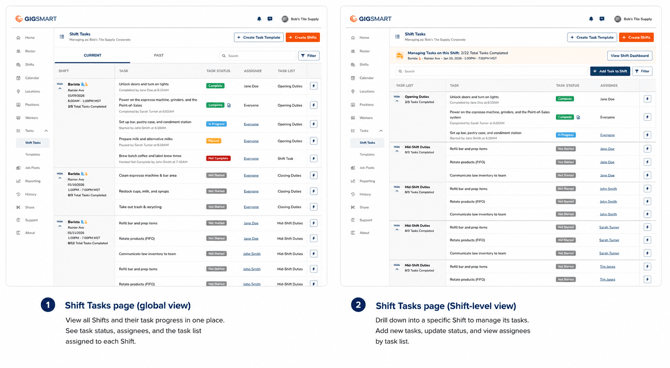Open Roster in the global view sidebar
The width and height of the screenshot is (670, 368).
(x=26, y=51)
